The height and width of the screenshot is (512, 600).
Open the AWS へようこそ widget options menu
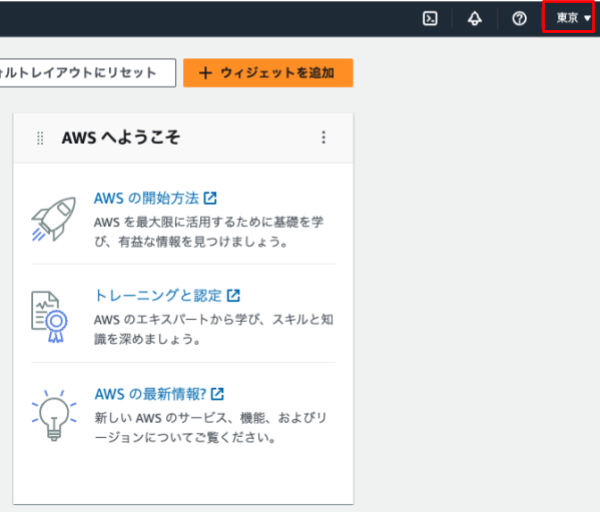323,138
